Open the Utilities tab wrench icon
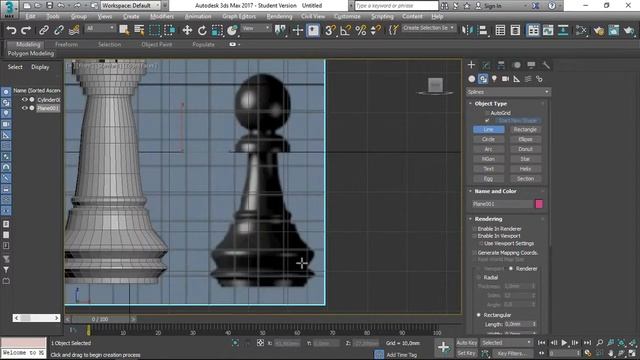The height and width of the screenshot is (360, 640). point(546,65)
